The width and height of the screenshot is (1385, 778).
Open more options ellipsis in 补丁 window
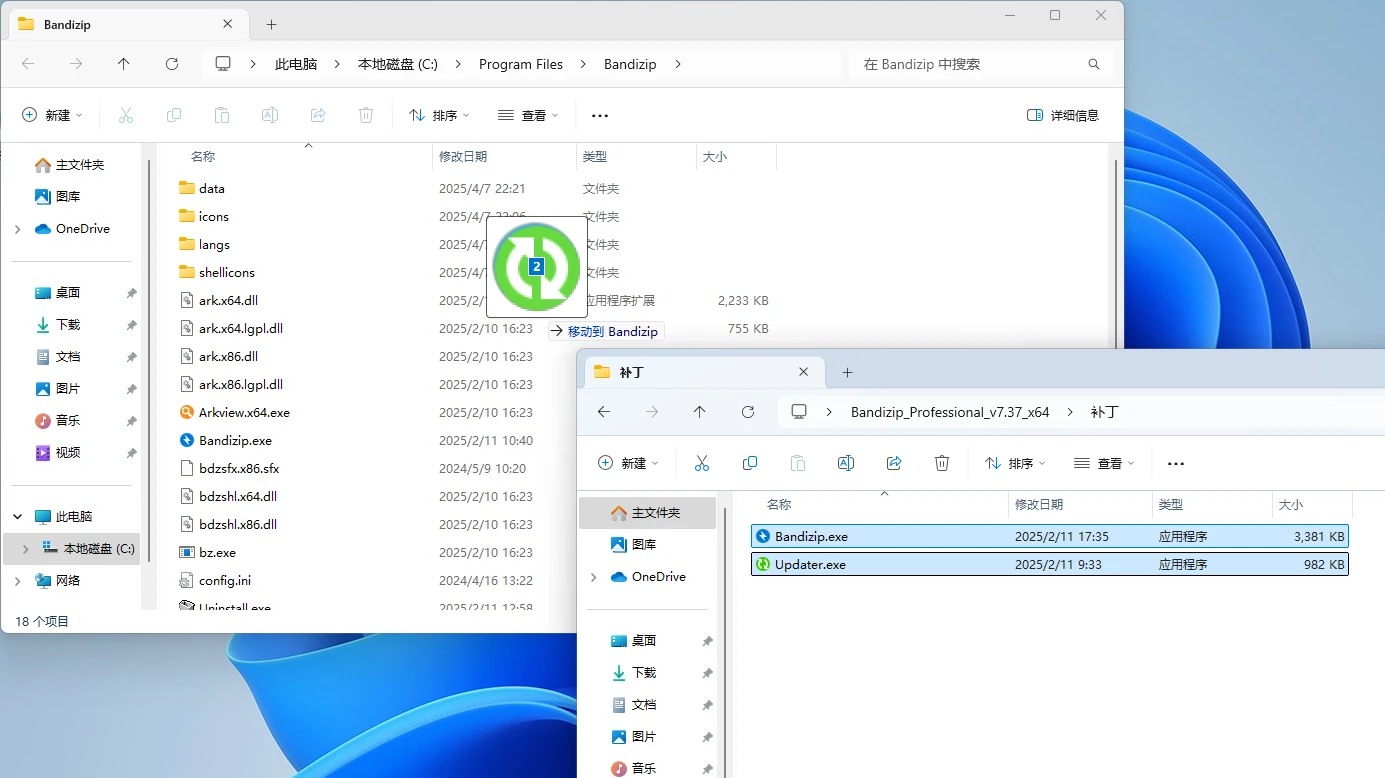pos(1176,464)
